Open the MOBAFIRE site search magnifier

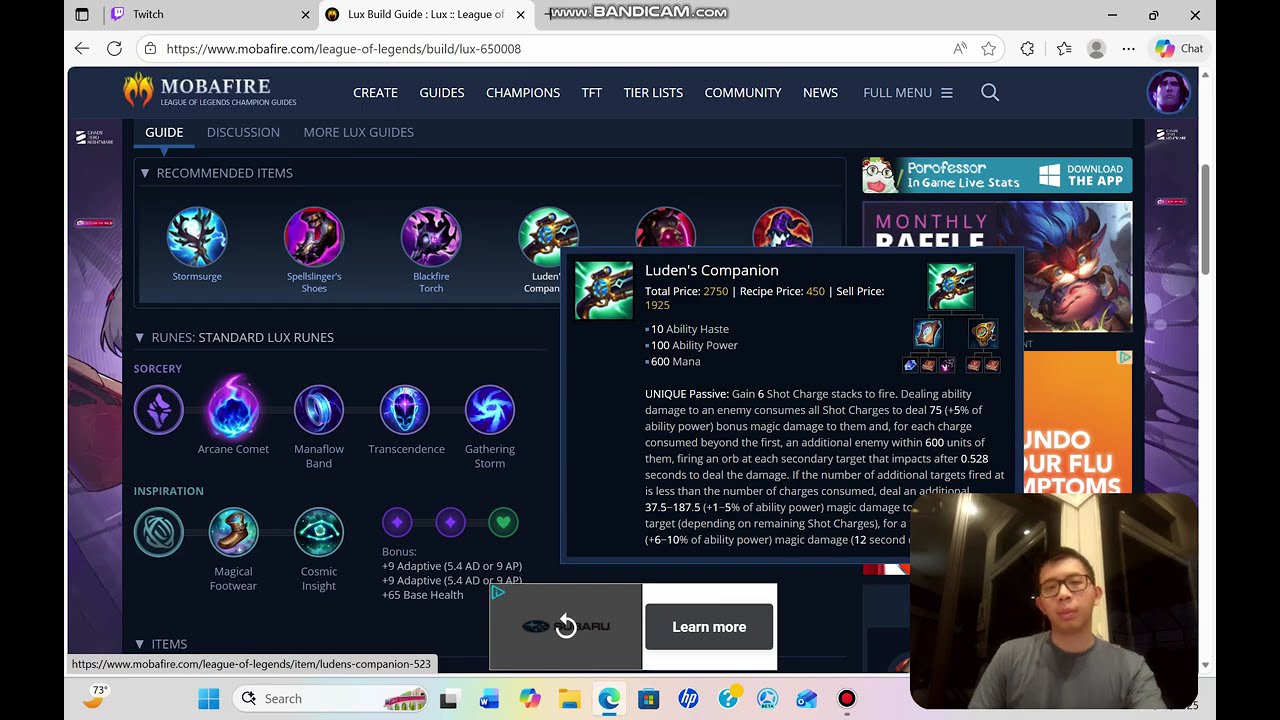(990, 92)
